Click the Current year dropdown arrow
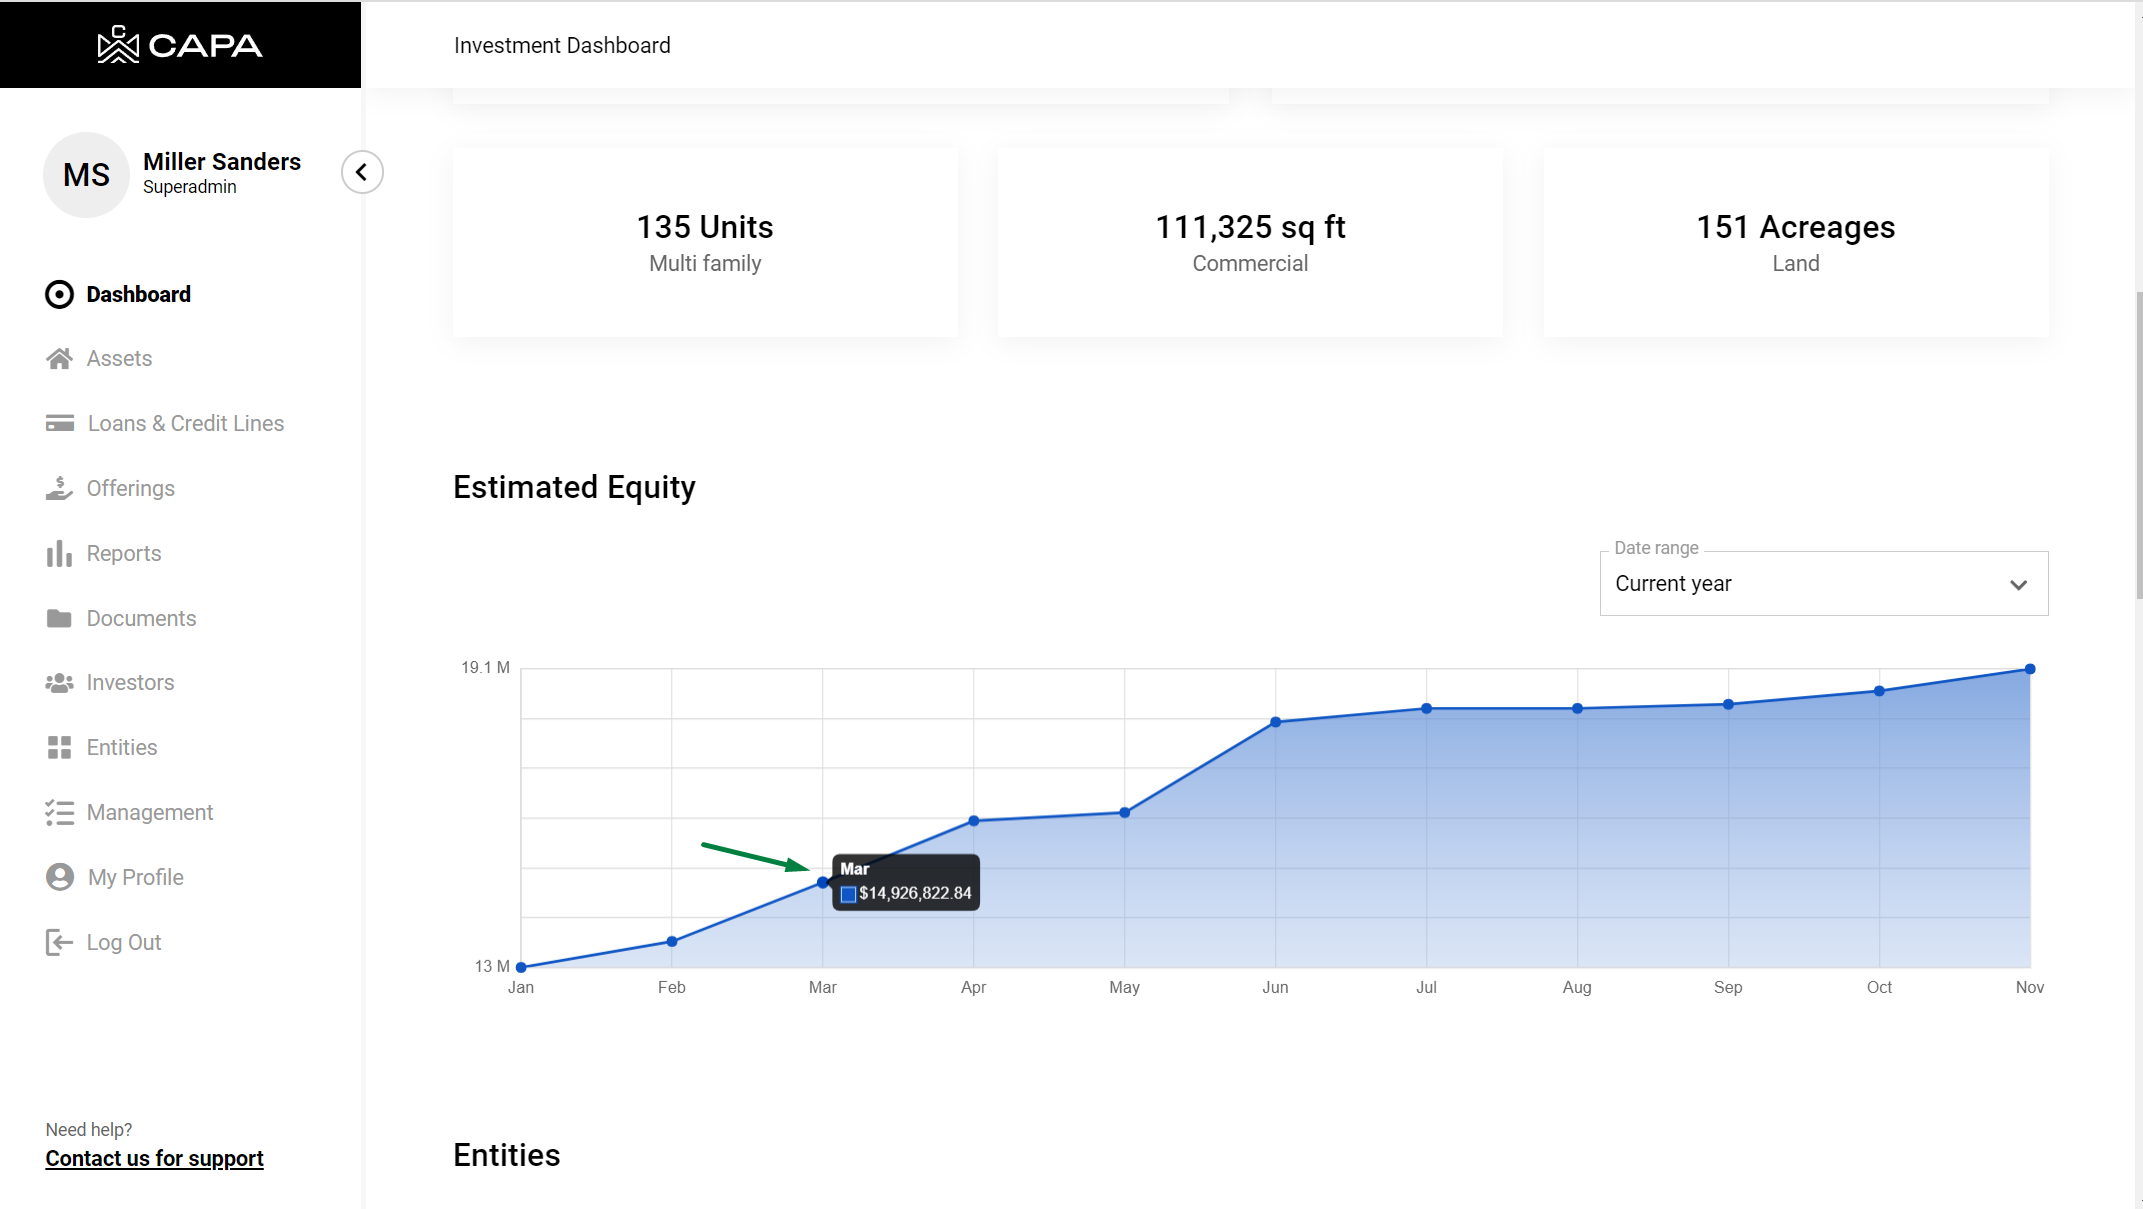Viewport: 2143px width, 1209px height. tap(2018, 585)
